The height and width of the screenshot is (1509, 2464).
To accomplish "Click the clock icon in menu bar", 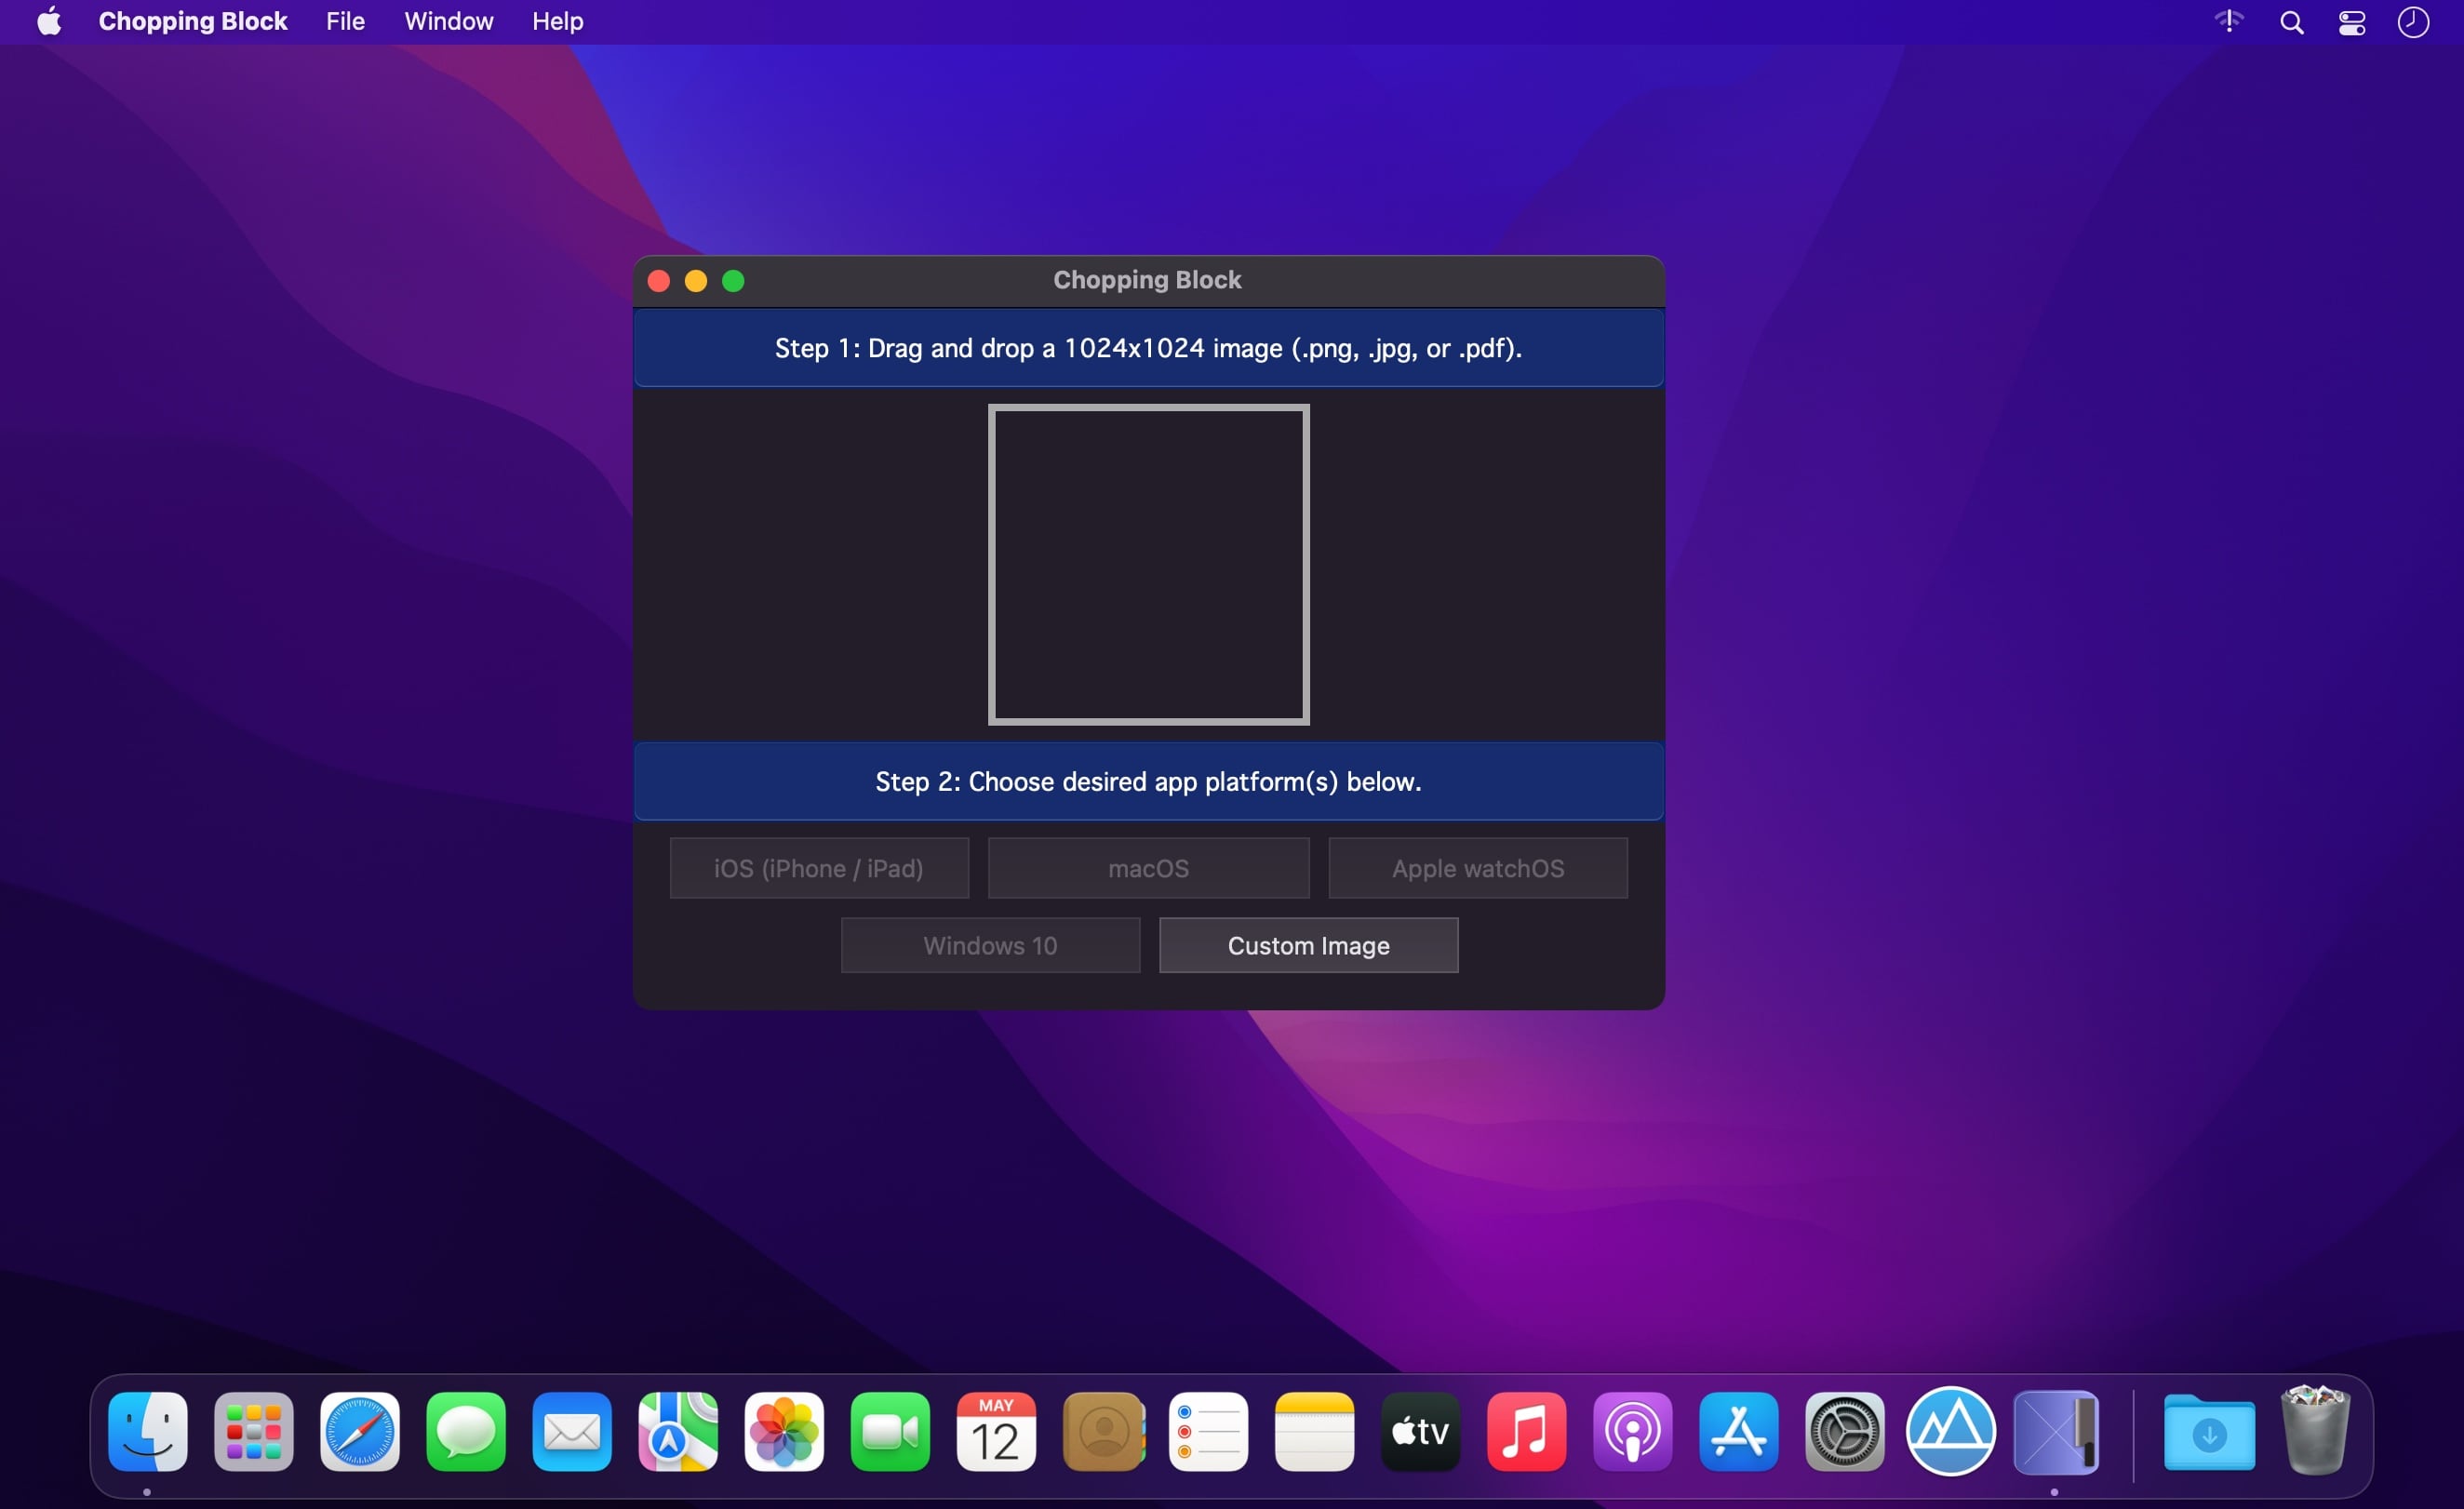I will click(2413, 22).
